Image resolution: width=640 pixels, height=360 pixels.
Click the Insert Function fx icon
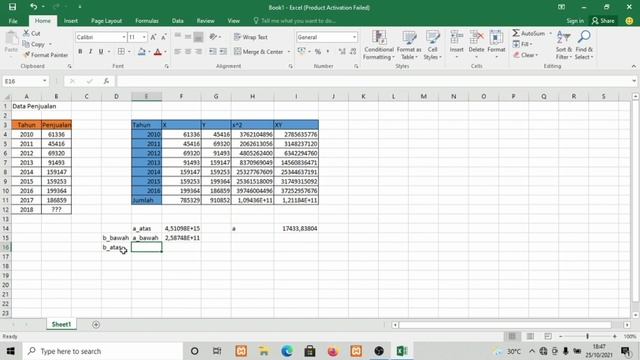click(106, 81)
